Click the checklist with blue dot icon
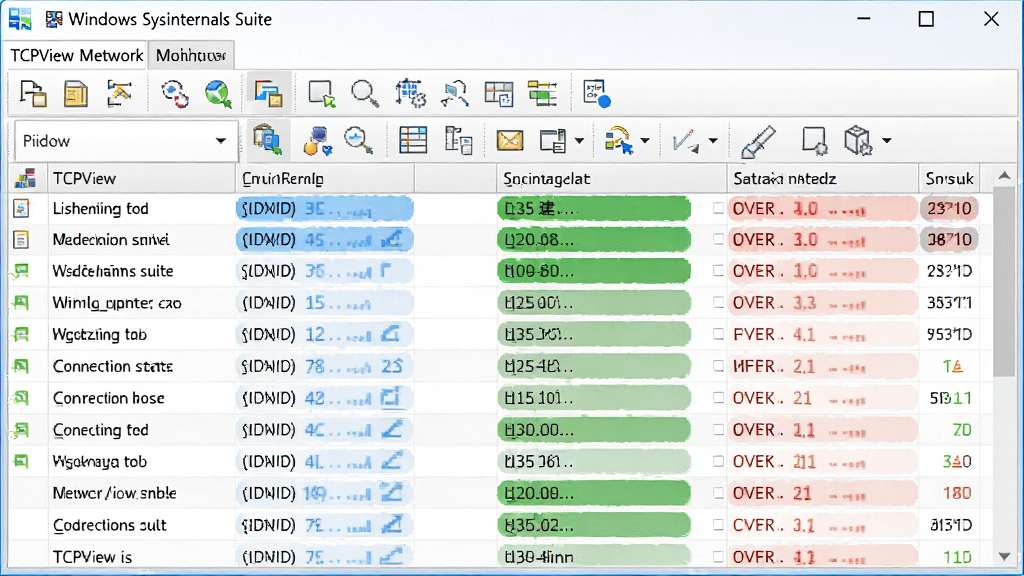1024x576 pixels. 597,93
